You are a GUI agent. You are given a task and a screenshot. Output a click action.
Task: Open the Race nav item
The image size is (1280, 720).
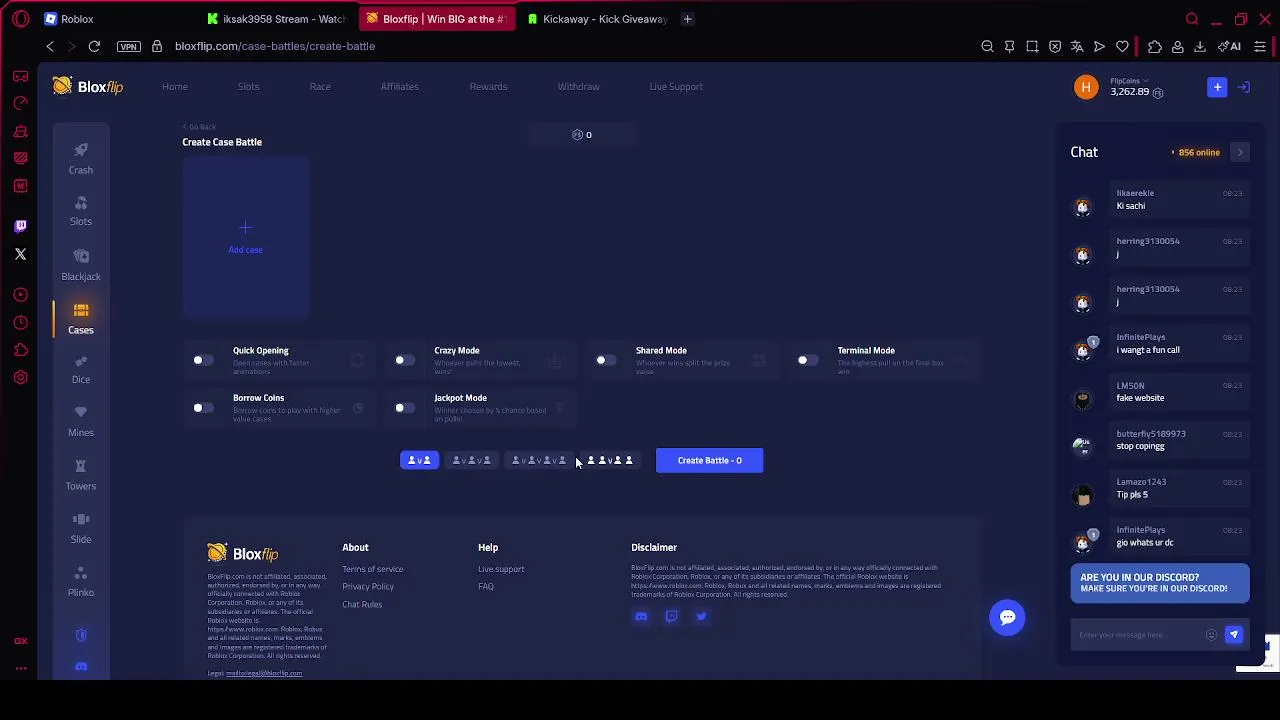click(x=320, y=87)
